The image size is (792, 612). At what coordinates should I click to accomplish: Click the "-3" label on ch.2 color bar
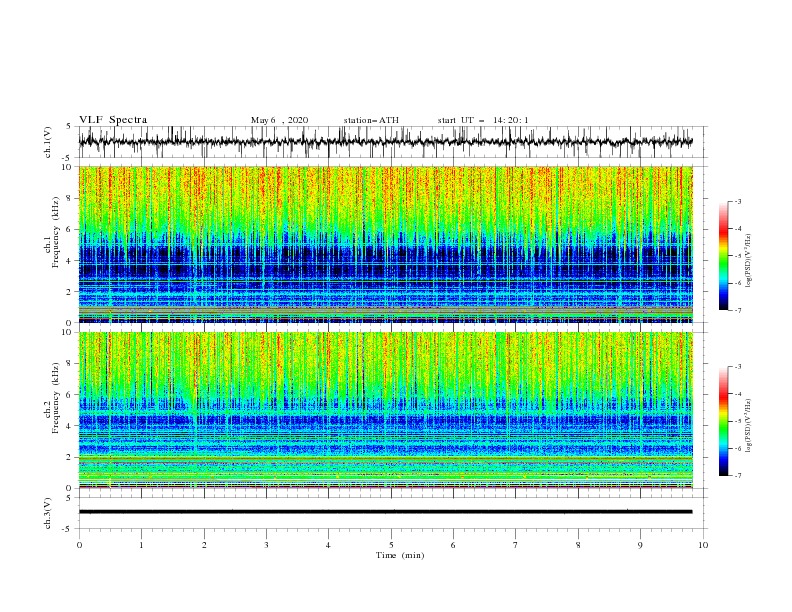[738, 367]
